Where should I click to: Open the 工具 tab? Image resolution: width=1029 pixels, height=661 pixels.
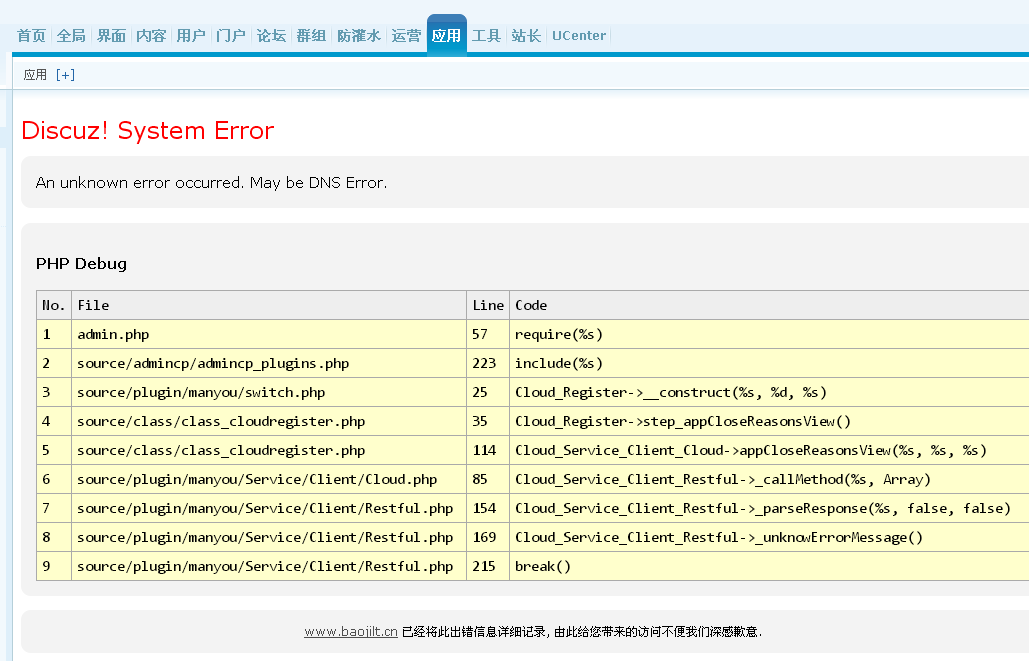486,36
